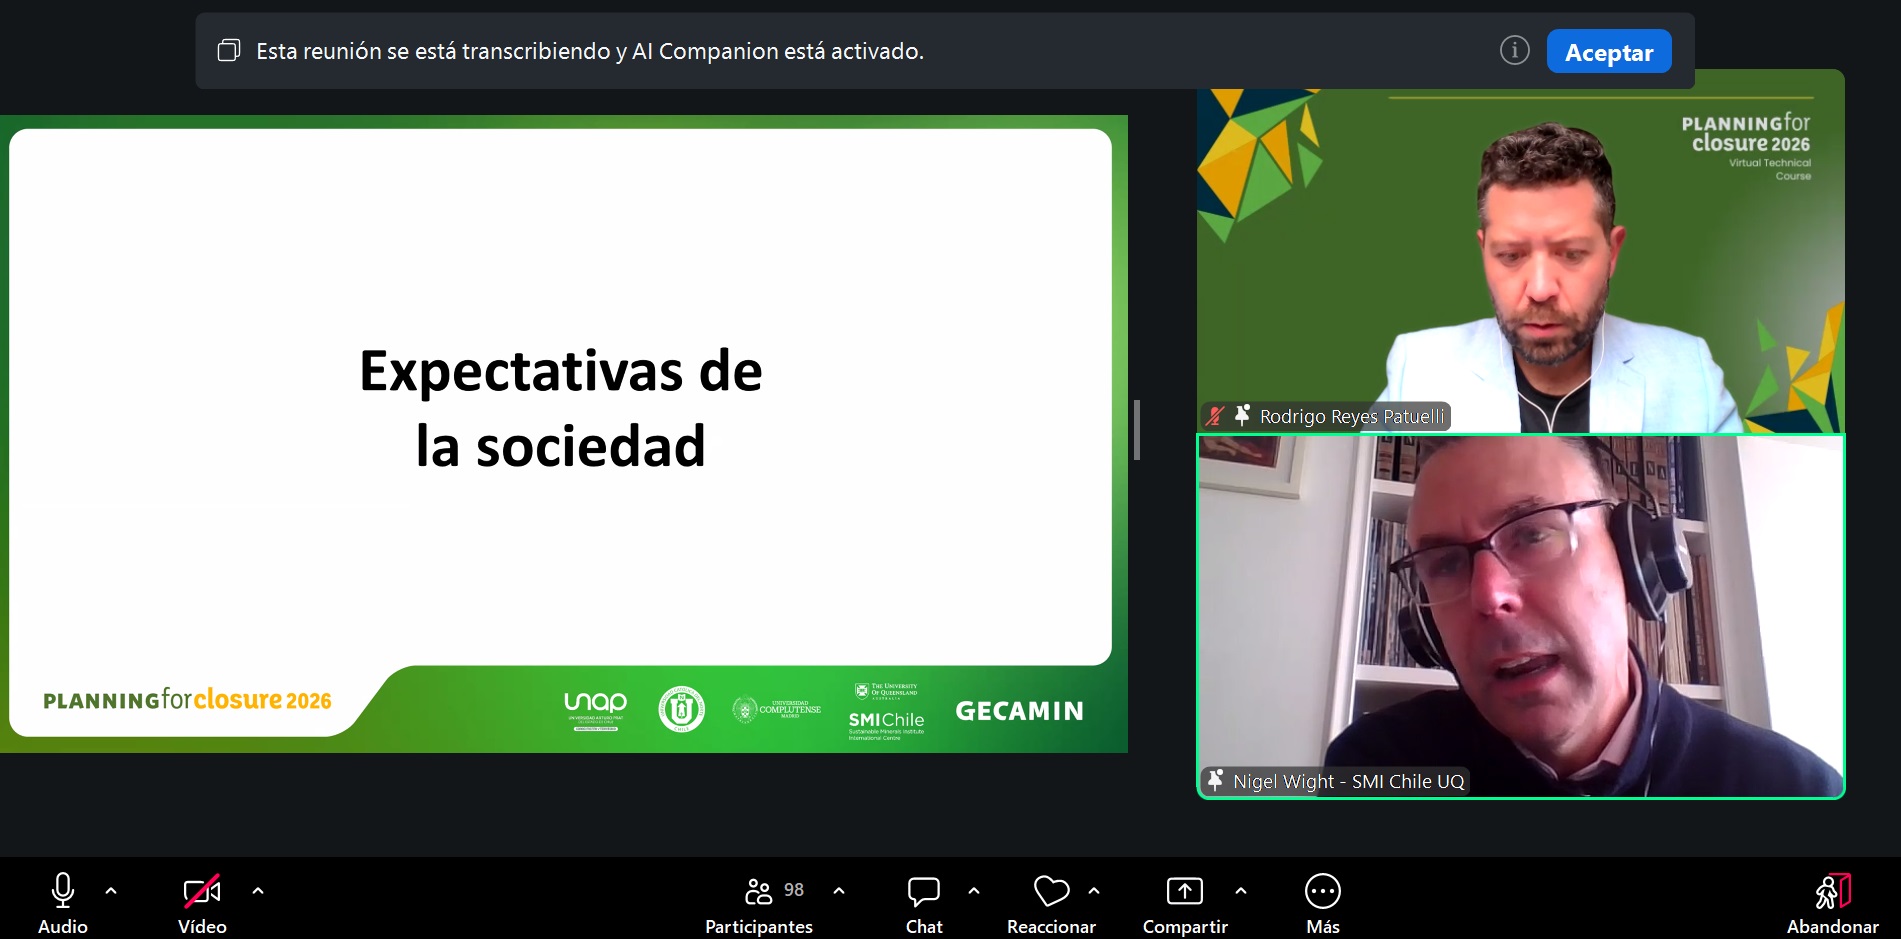This screenshot has height=939, width=1901.
Task: Expand reactions options chevron
Action: pyautogui.click(x=1094, y=890)
